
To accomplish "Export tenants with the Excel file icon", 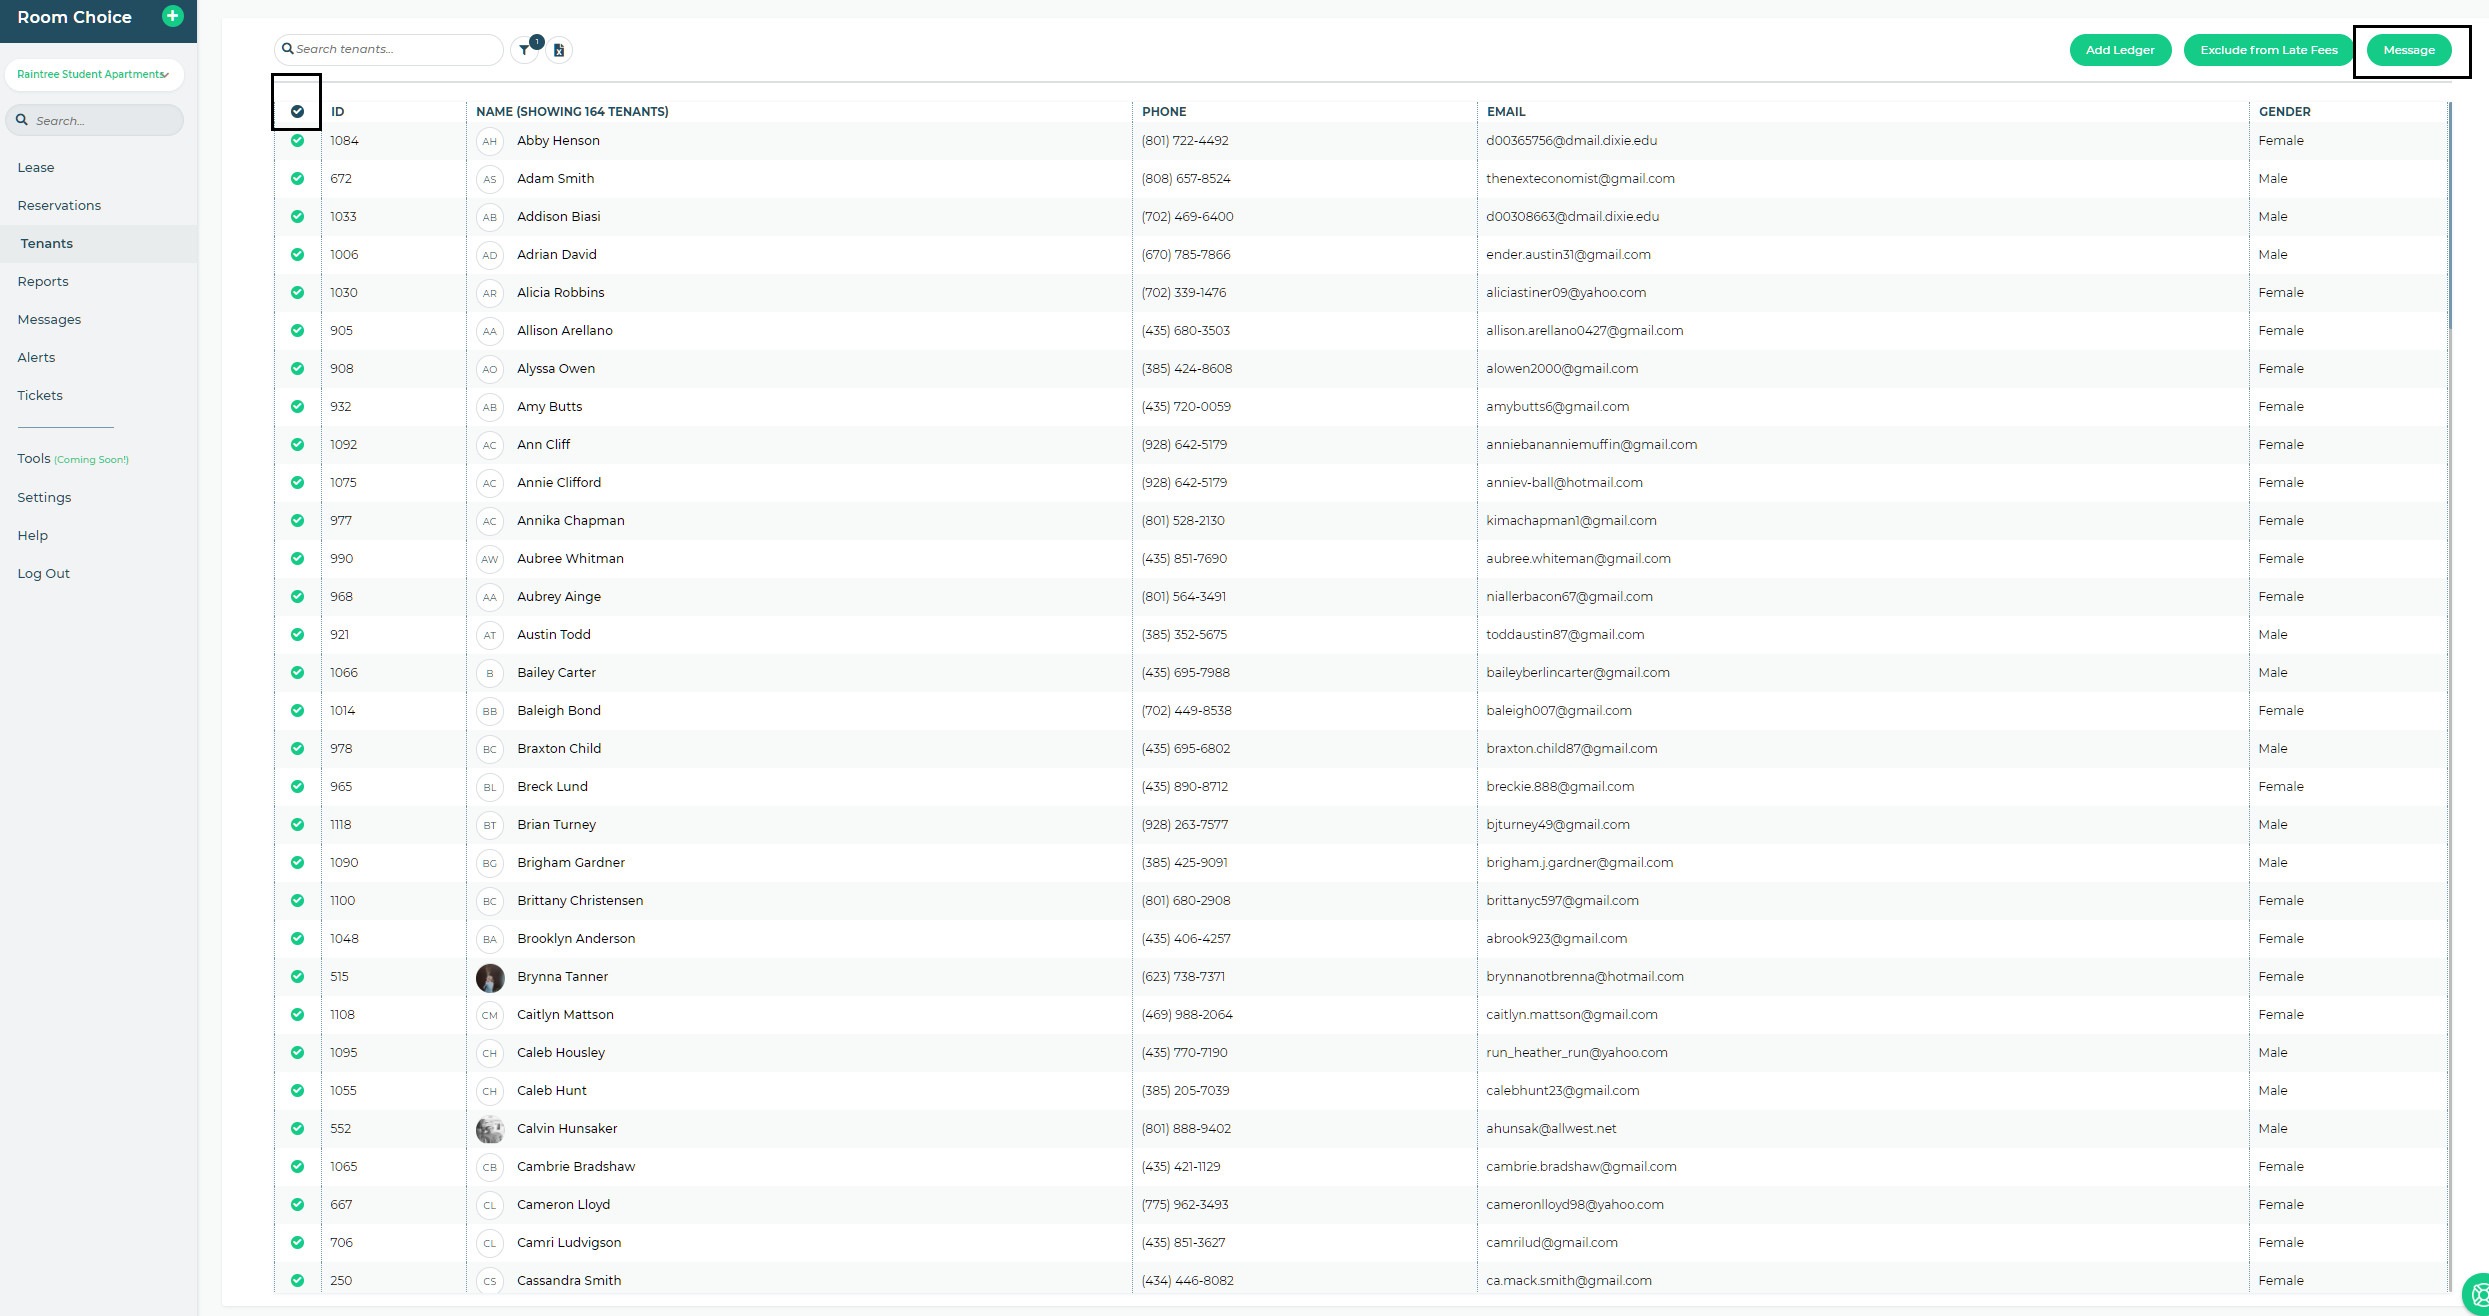I will 559,50.
